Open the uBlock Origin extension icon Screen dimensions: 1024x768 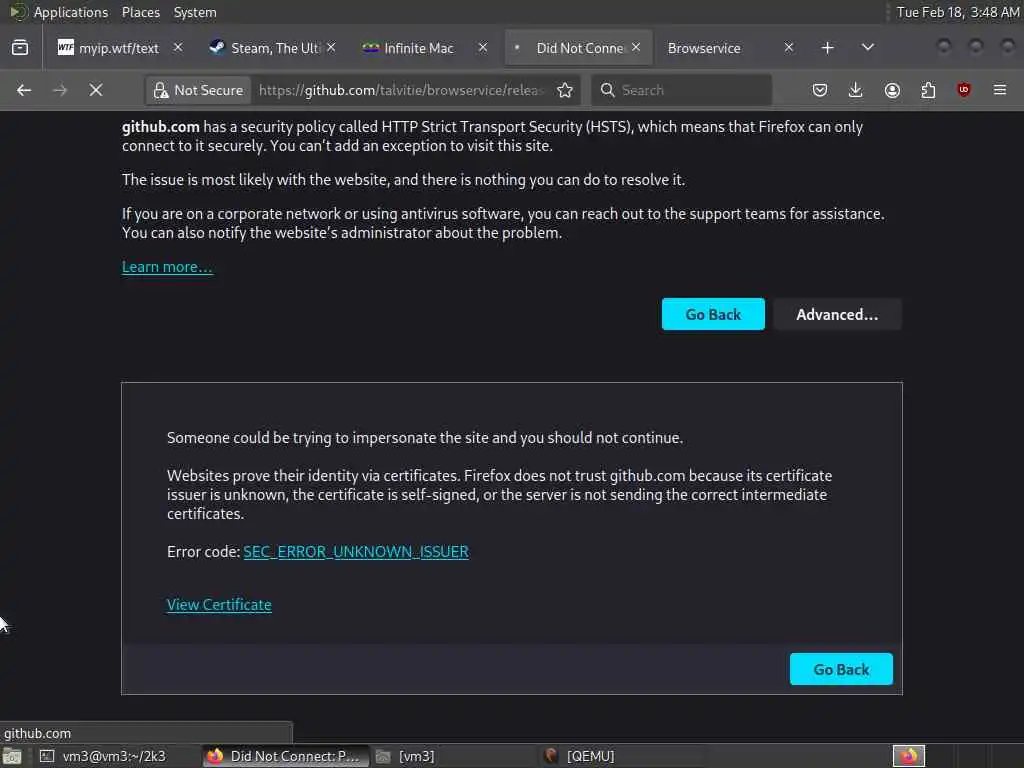pos(964,90)
